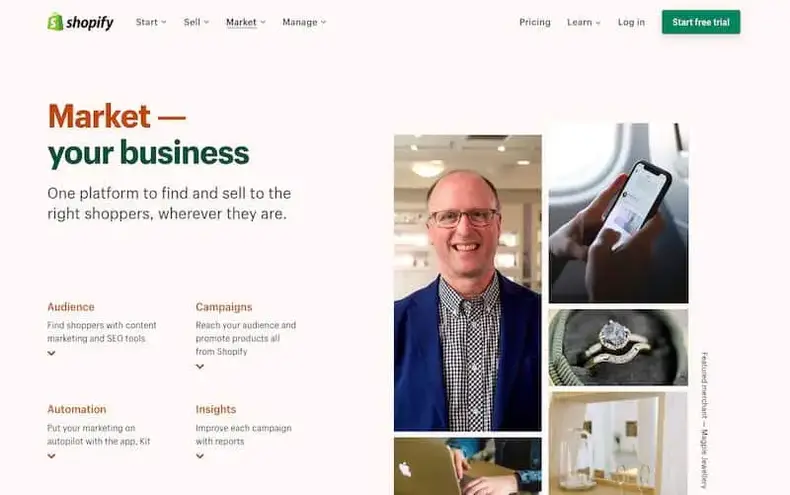Click the smiling merchant portrait photo
The height and width of the screenshot is (495, 790).
tap(468, 283)
